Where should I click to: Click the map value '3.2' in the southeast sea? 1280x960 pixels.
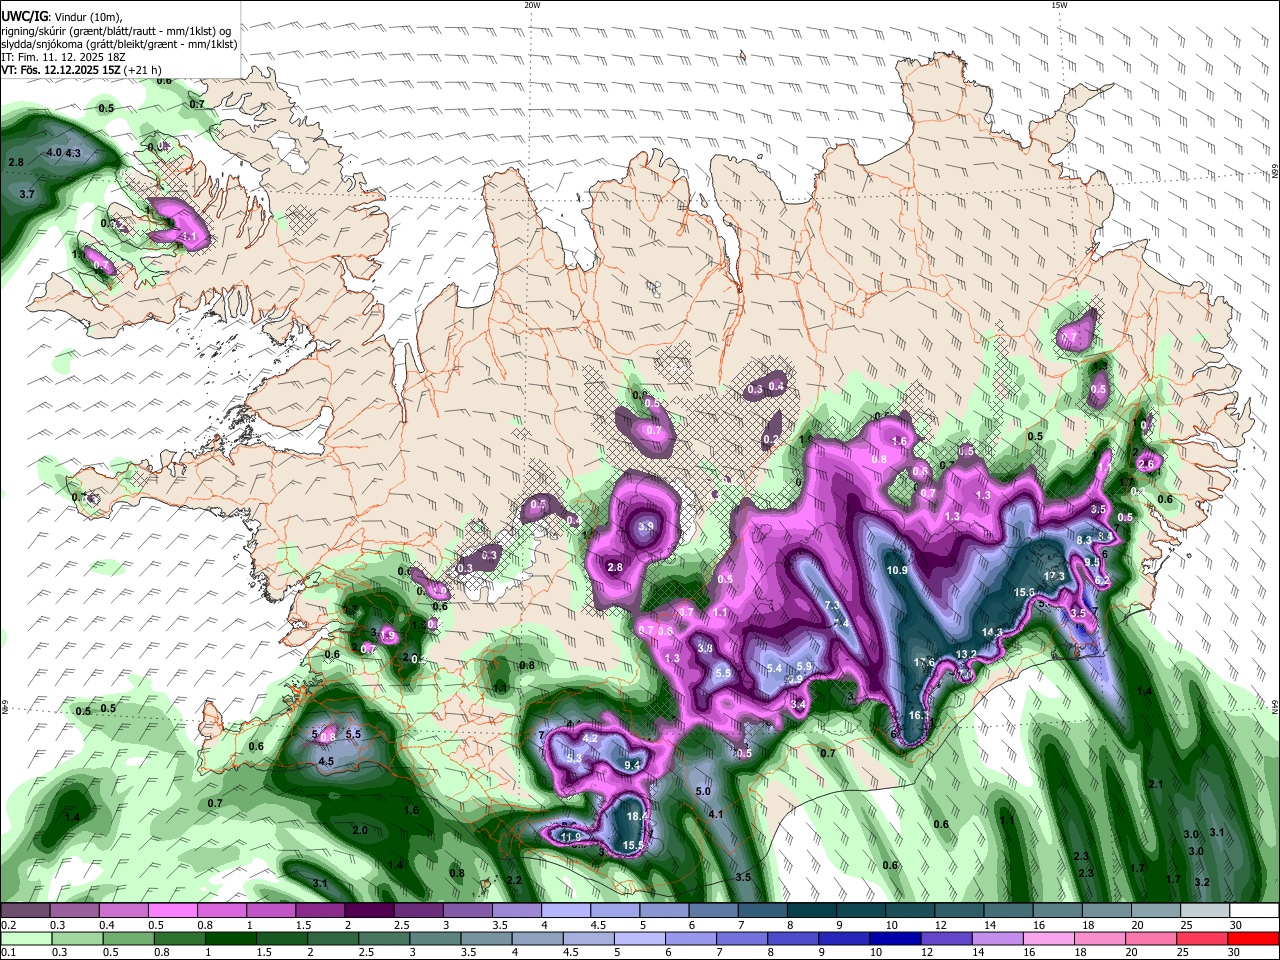click(x=1202, y=882)
